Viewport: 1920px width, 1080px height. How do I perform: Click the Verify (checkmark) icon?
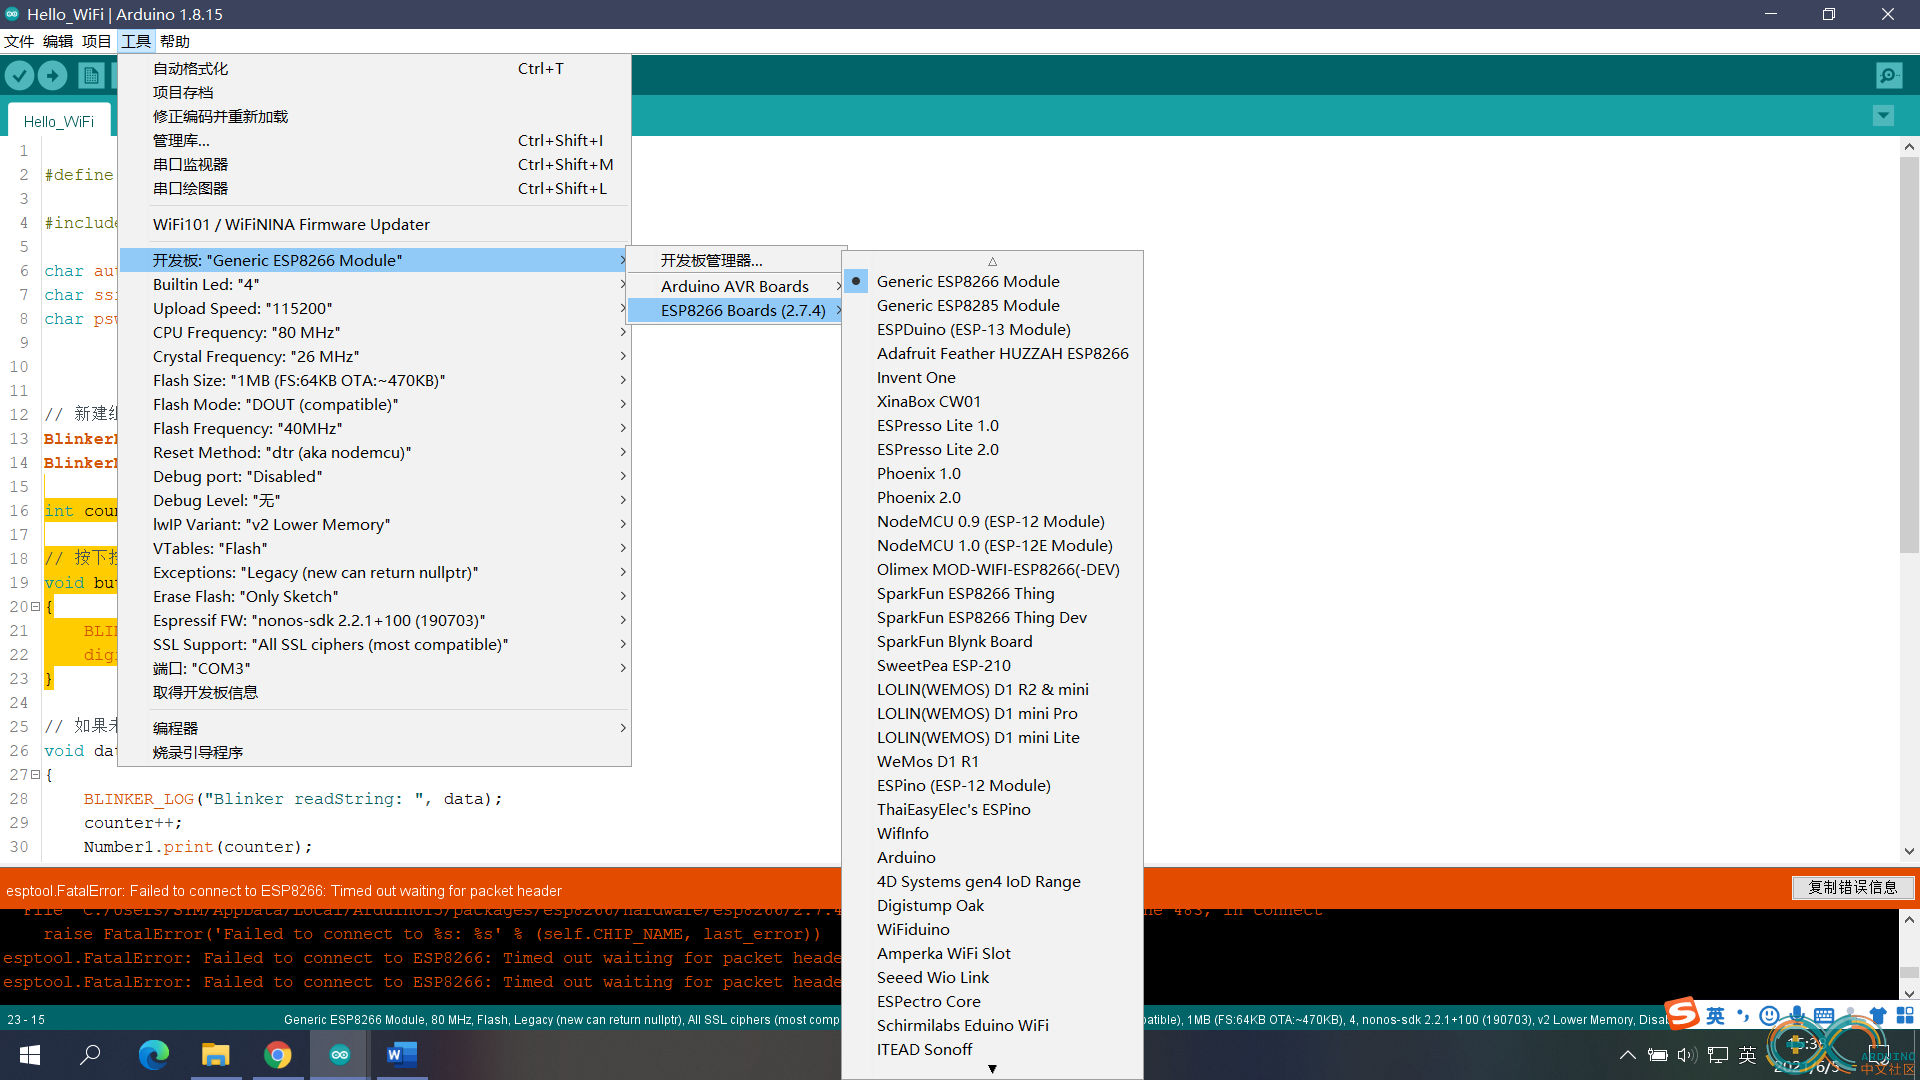tap(18, 75)
